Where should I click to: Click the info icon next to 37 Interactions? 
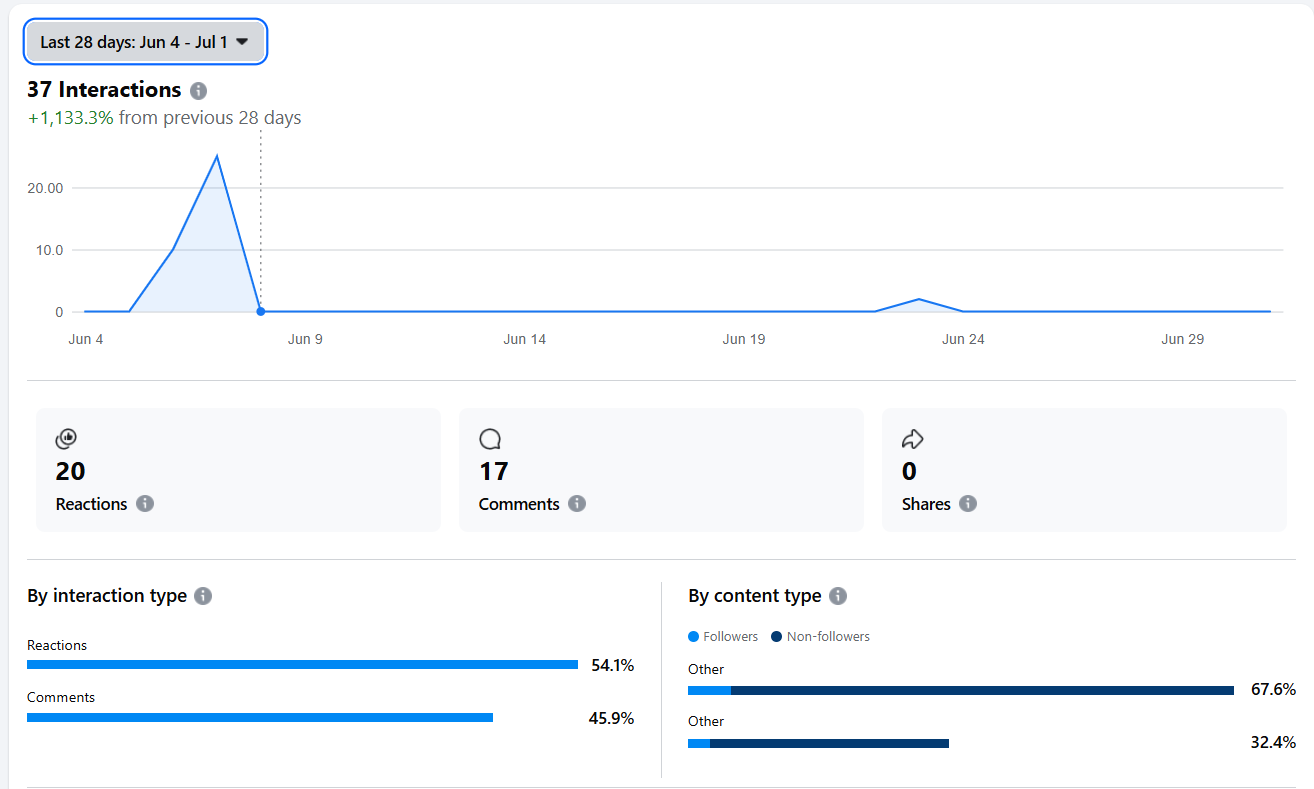198,91
